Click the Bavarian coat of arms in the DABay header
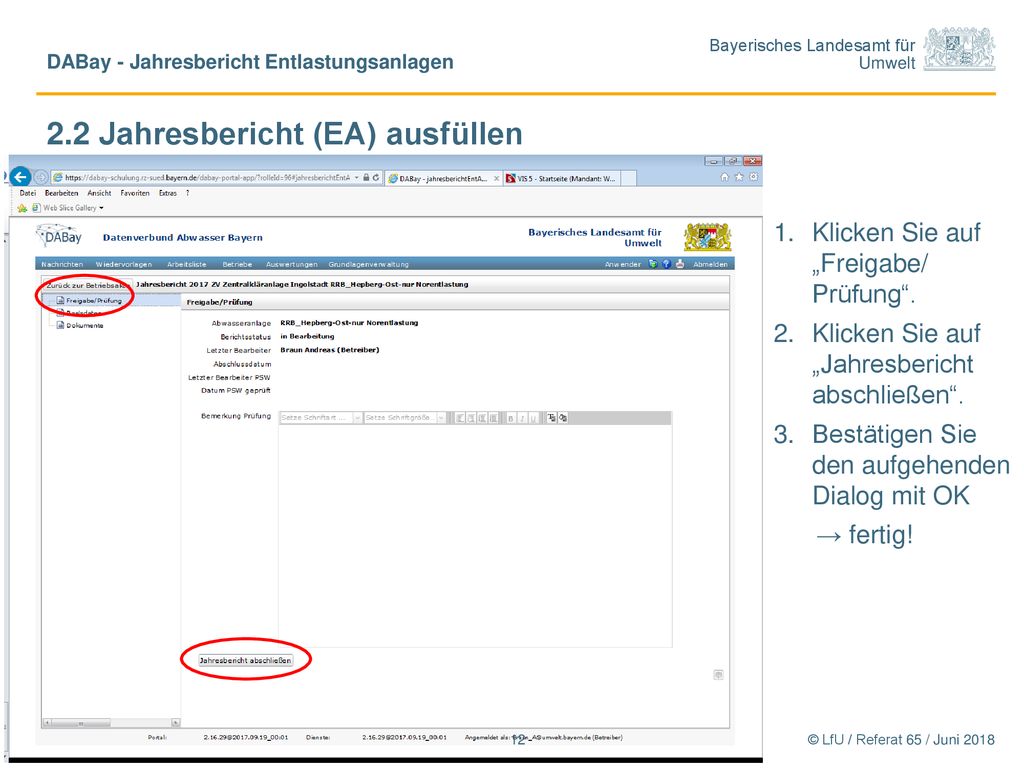The width and height of the screenshot is (1024, 768). (x=707, y=236)
